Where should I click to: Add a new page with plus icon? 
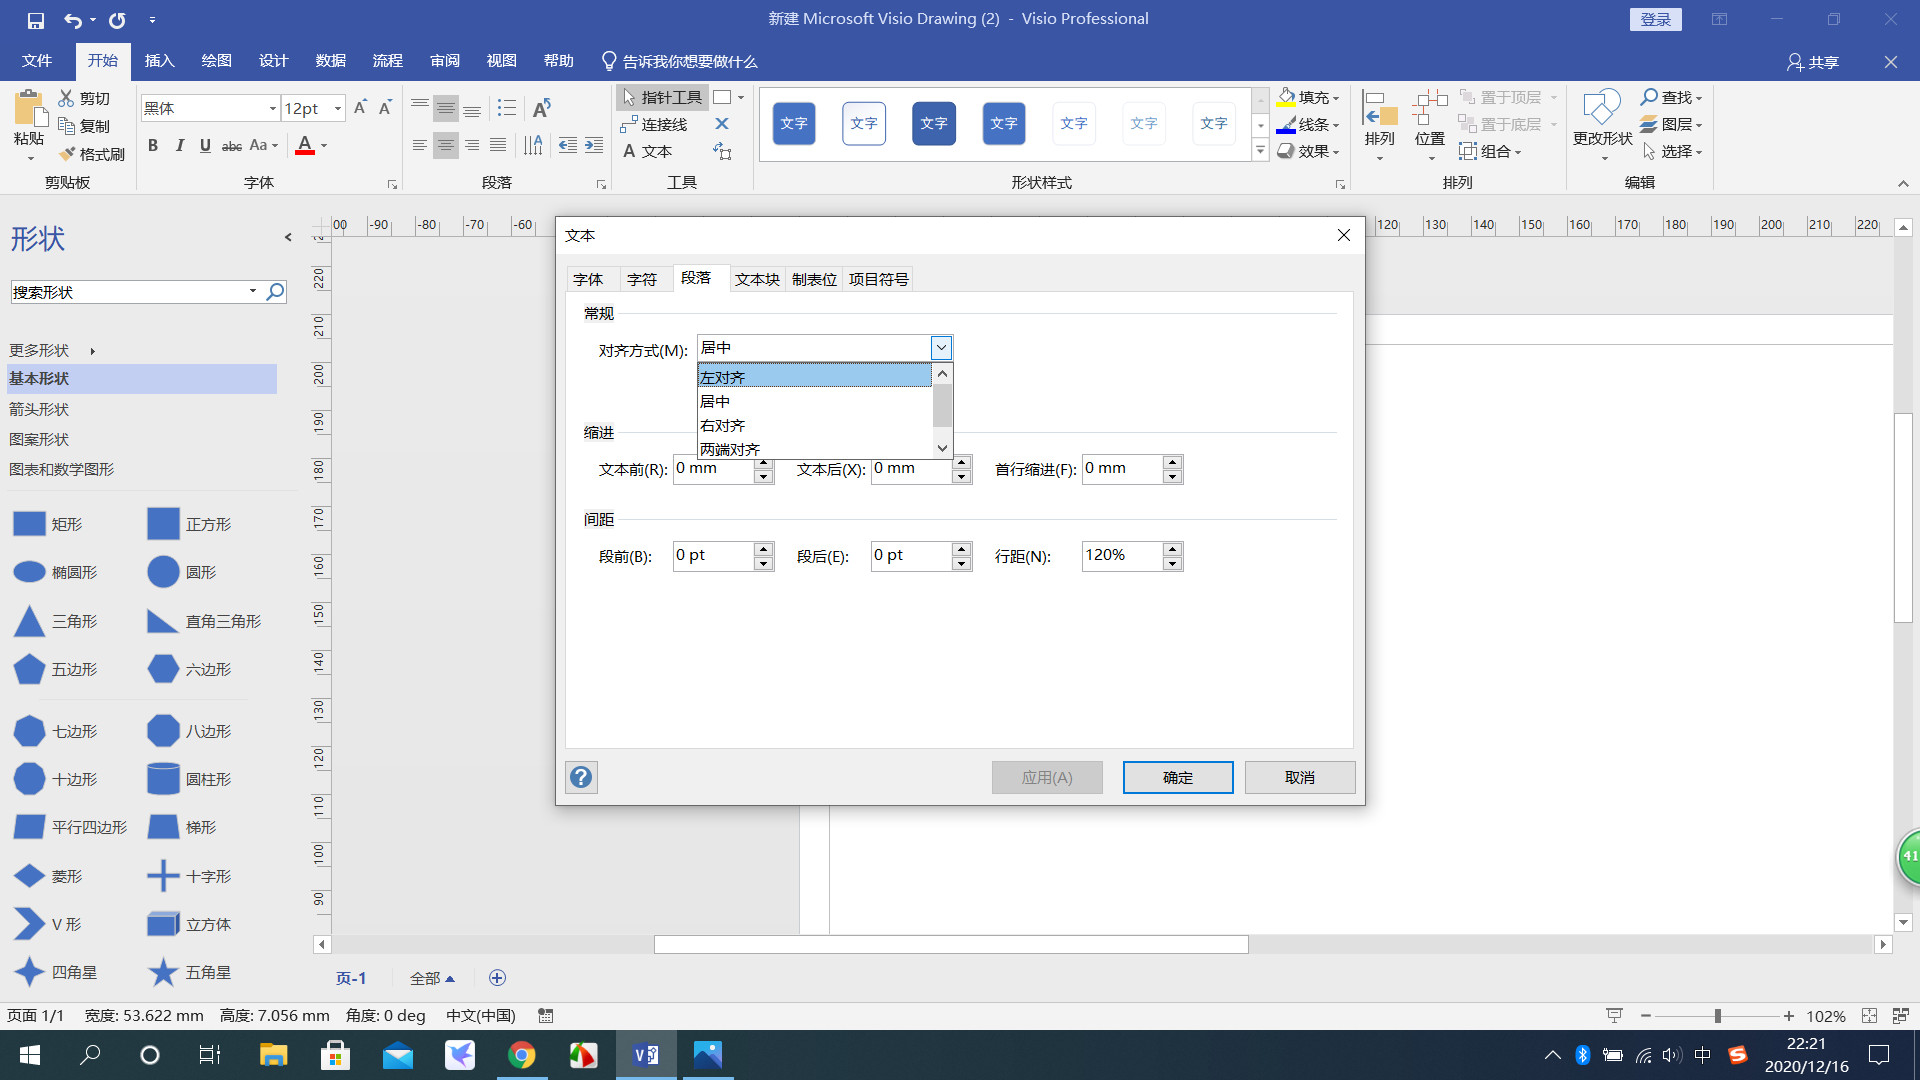[x=497, y=977]
